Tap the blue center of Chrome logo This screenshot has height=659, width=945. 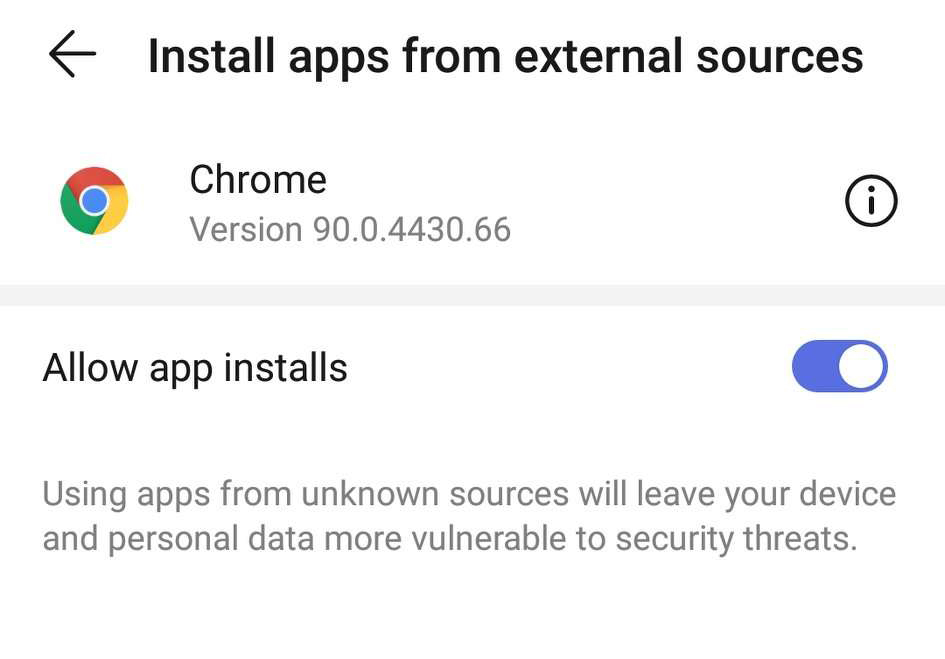pyautogui.click(x=94, y=201)
